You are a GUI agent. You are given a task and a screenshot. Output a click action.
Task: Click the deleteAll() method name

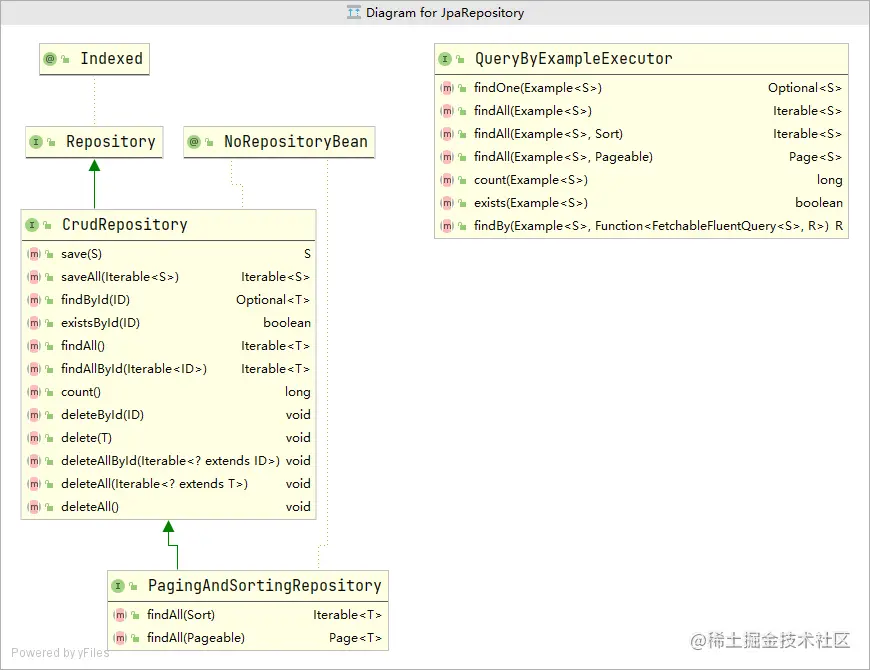90,507
